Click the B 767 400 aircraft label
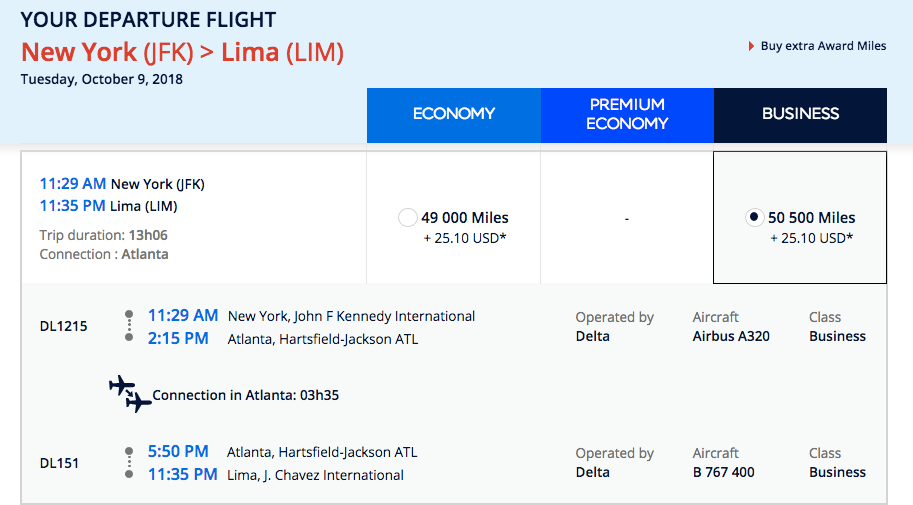The height and width of the screenshot is (505, 913). (x=723, y=472)
